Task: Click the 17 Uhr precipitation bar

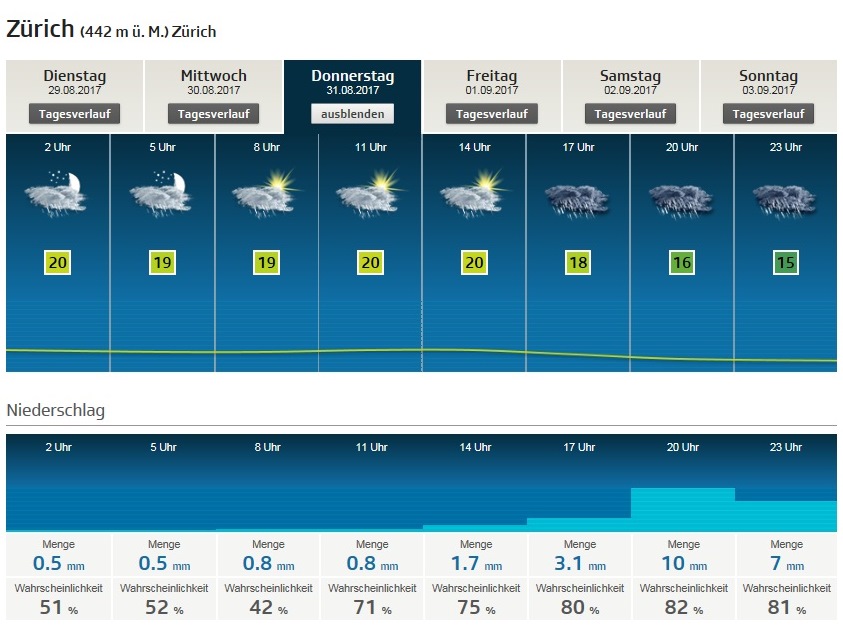Action: 579,525
